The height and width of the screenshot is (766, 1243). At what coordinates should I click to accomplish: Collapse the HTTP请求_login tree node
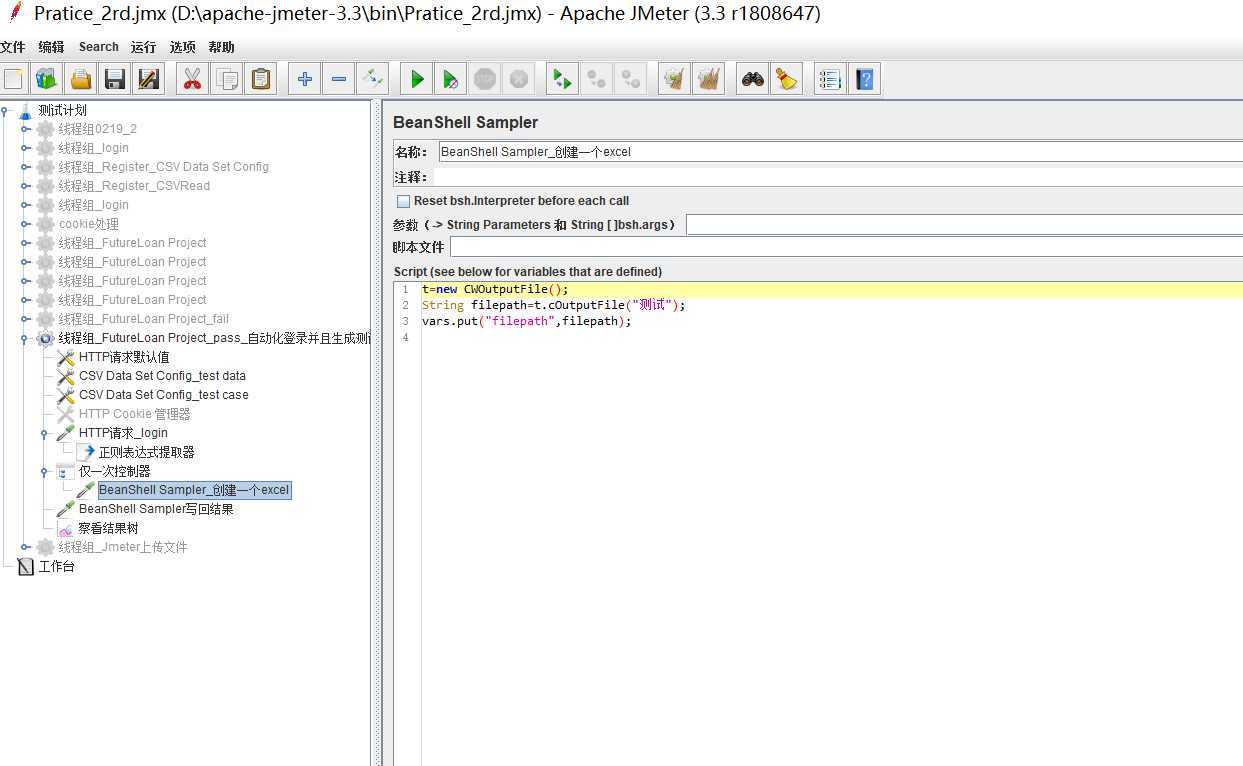(44, 434)
